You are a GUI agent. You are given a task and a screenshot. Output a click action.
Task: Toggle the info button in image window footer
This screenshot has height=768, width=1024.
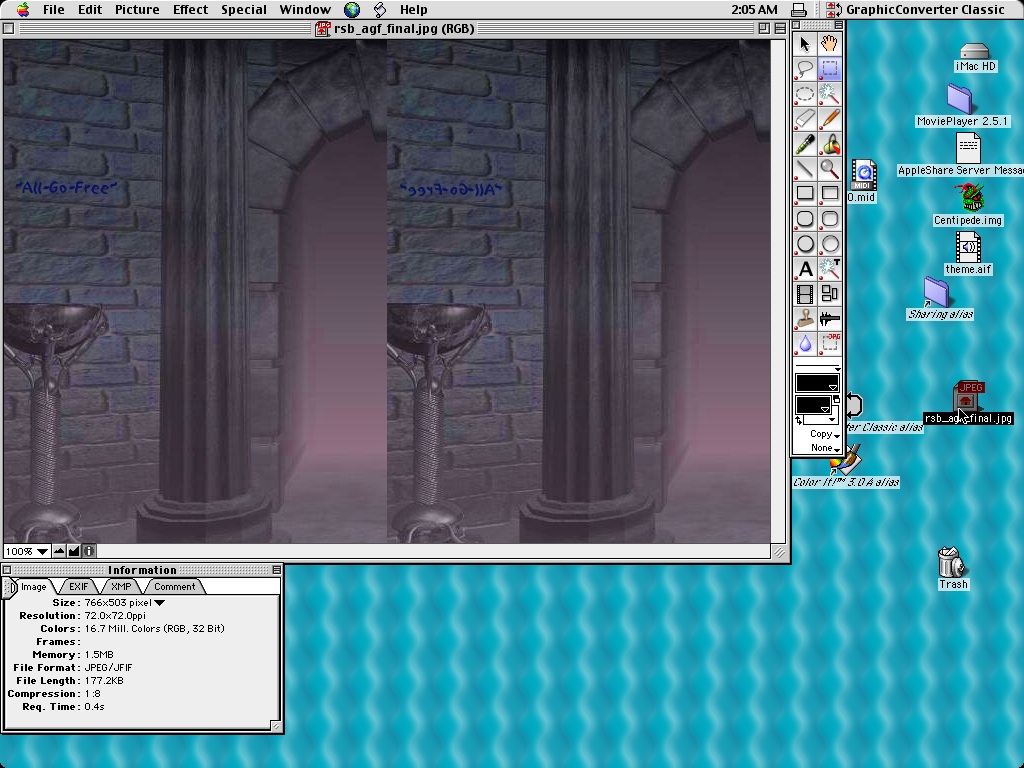click(89, 551)
